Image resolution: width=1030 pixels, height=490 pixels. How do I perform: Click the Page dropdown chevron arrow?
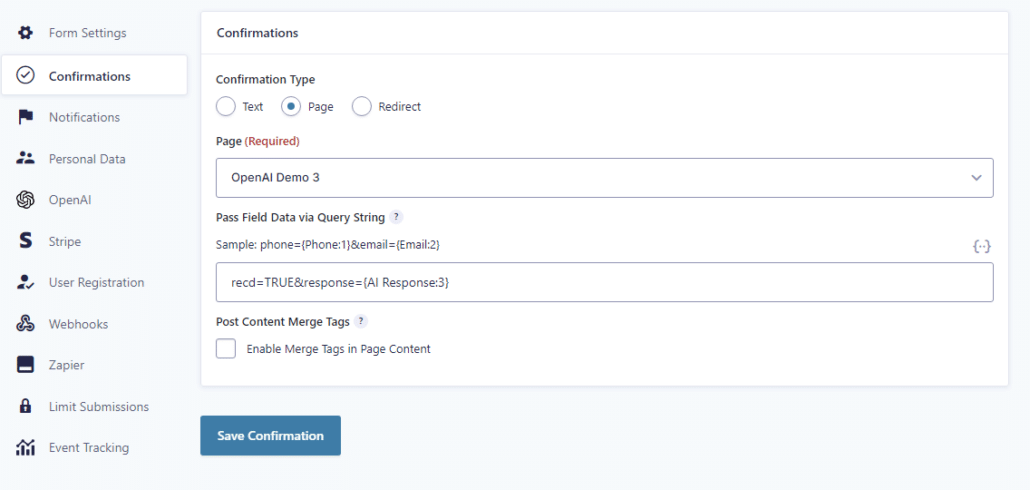click(976, 178)
